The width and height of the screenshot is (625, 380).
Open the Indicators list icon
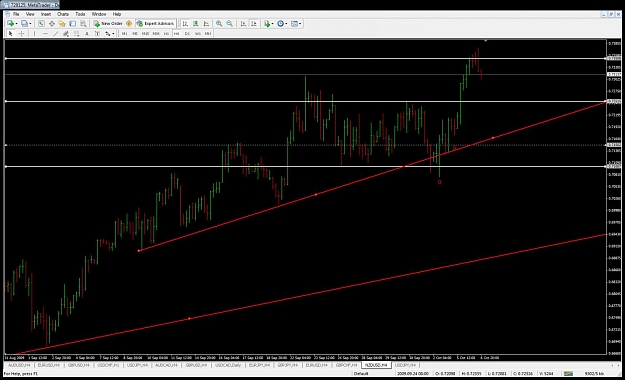pyautogui.click(x=267, y=24)
